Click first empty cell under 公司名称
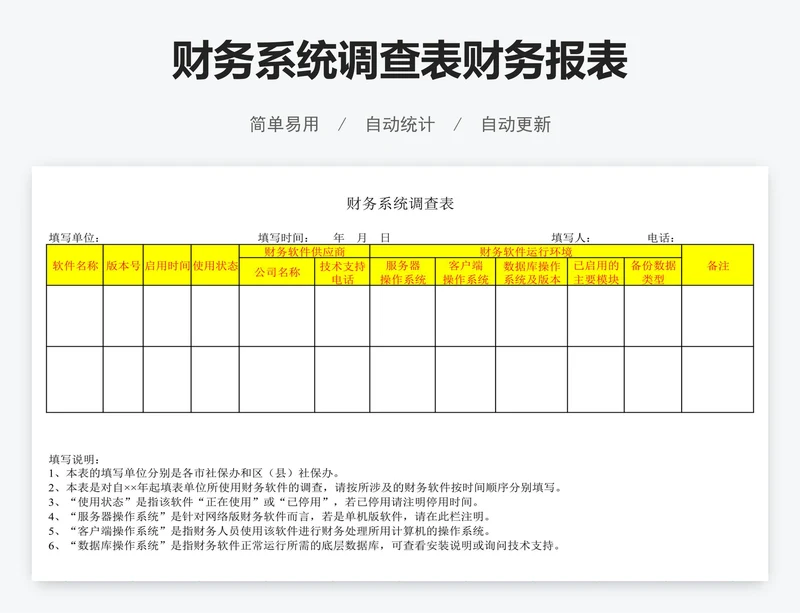Viewport: 800px width, 613px height. tap(277, 316)
